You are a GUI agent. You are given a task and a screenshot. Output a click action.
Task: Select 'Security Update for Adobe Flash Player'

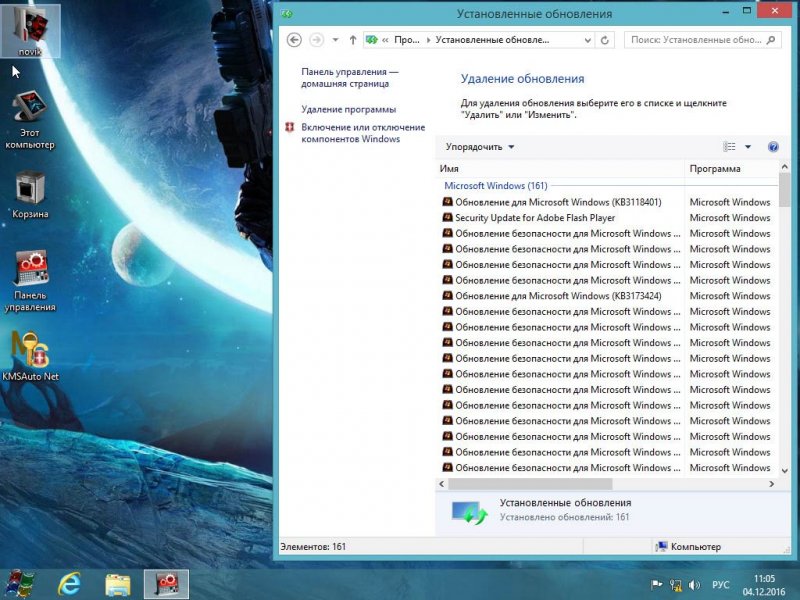tap(607, 218)
